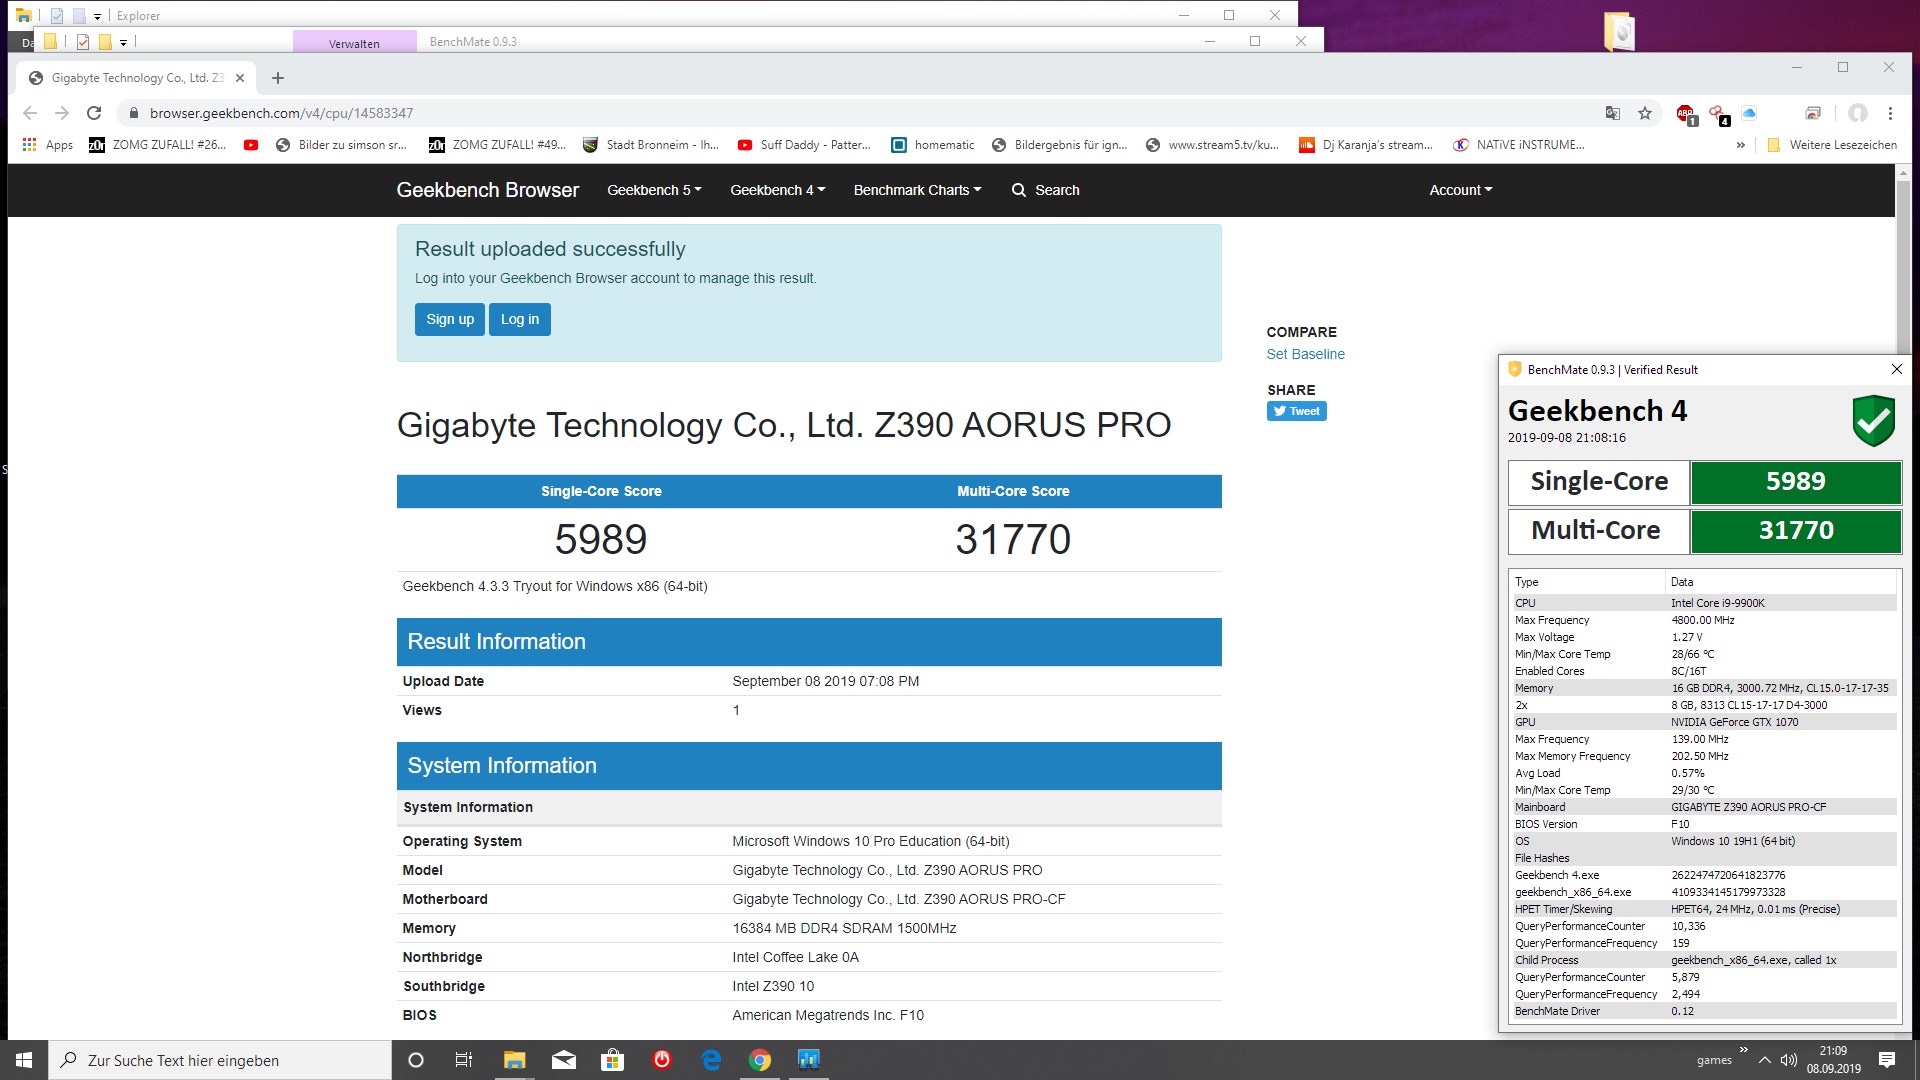This screenshot has width=1920, height=1080.
Task: Click the NVIDIA GeForce GTX 1070 row
Action: click(1703, 722)
